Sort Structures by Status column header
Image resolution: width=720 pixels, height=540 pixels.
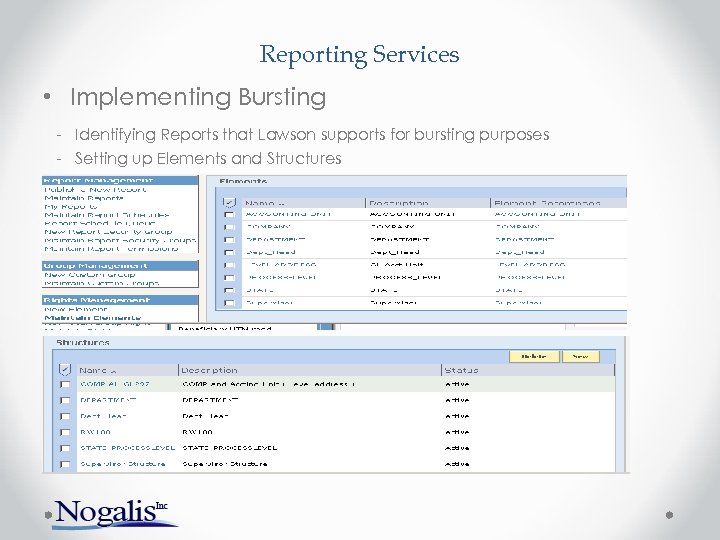[461, 370]
